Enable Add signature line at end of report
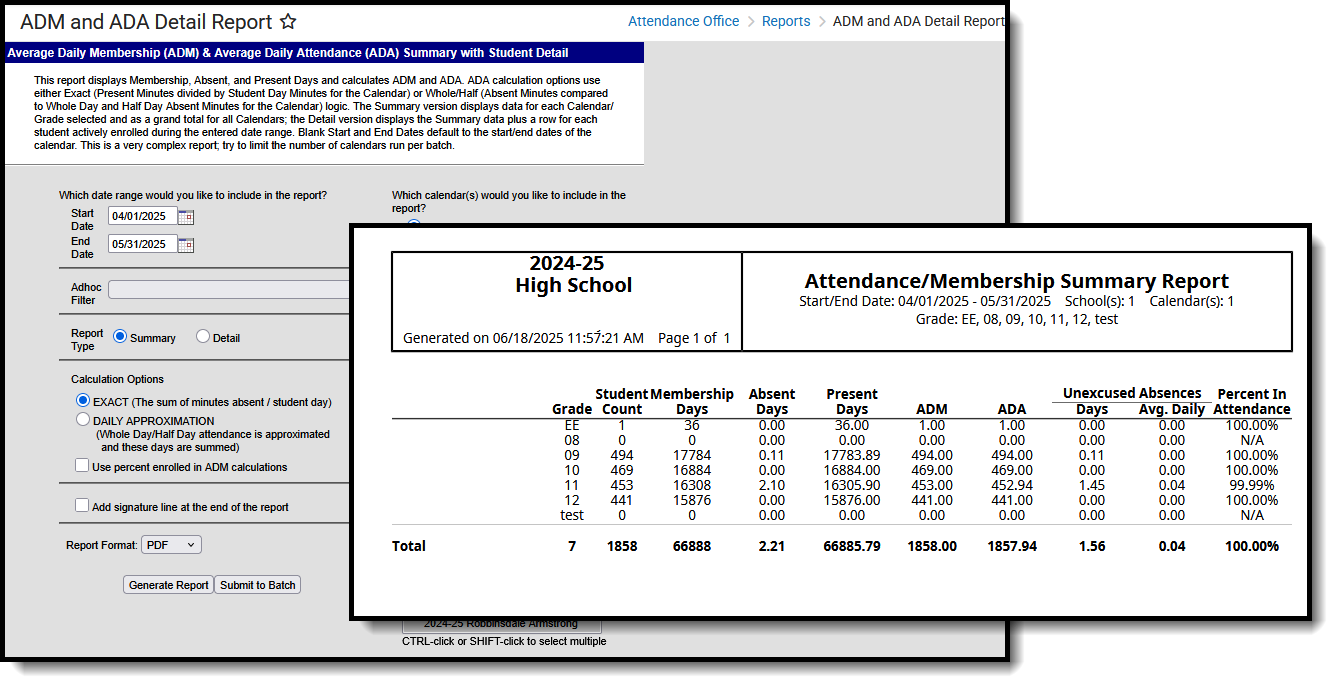The height and width of the screenshot is (687, 1337). click(x=82, y=506)
